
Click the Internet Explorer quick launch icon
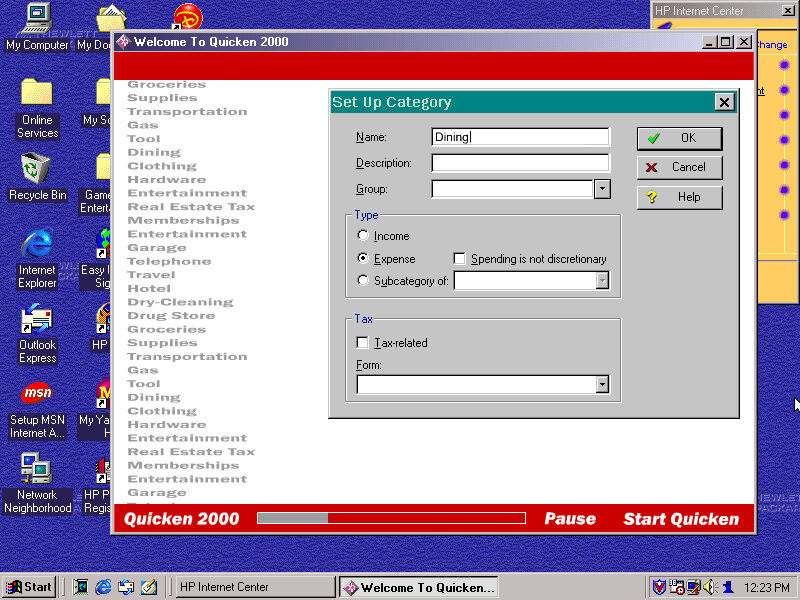click(x=103, y=587)
